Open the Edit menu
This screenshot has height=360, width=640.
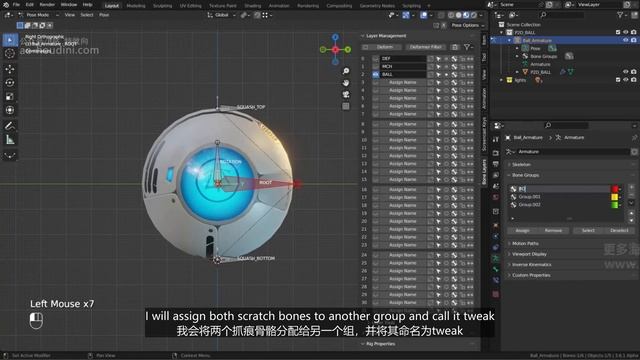coord(30,5)
